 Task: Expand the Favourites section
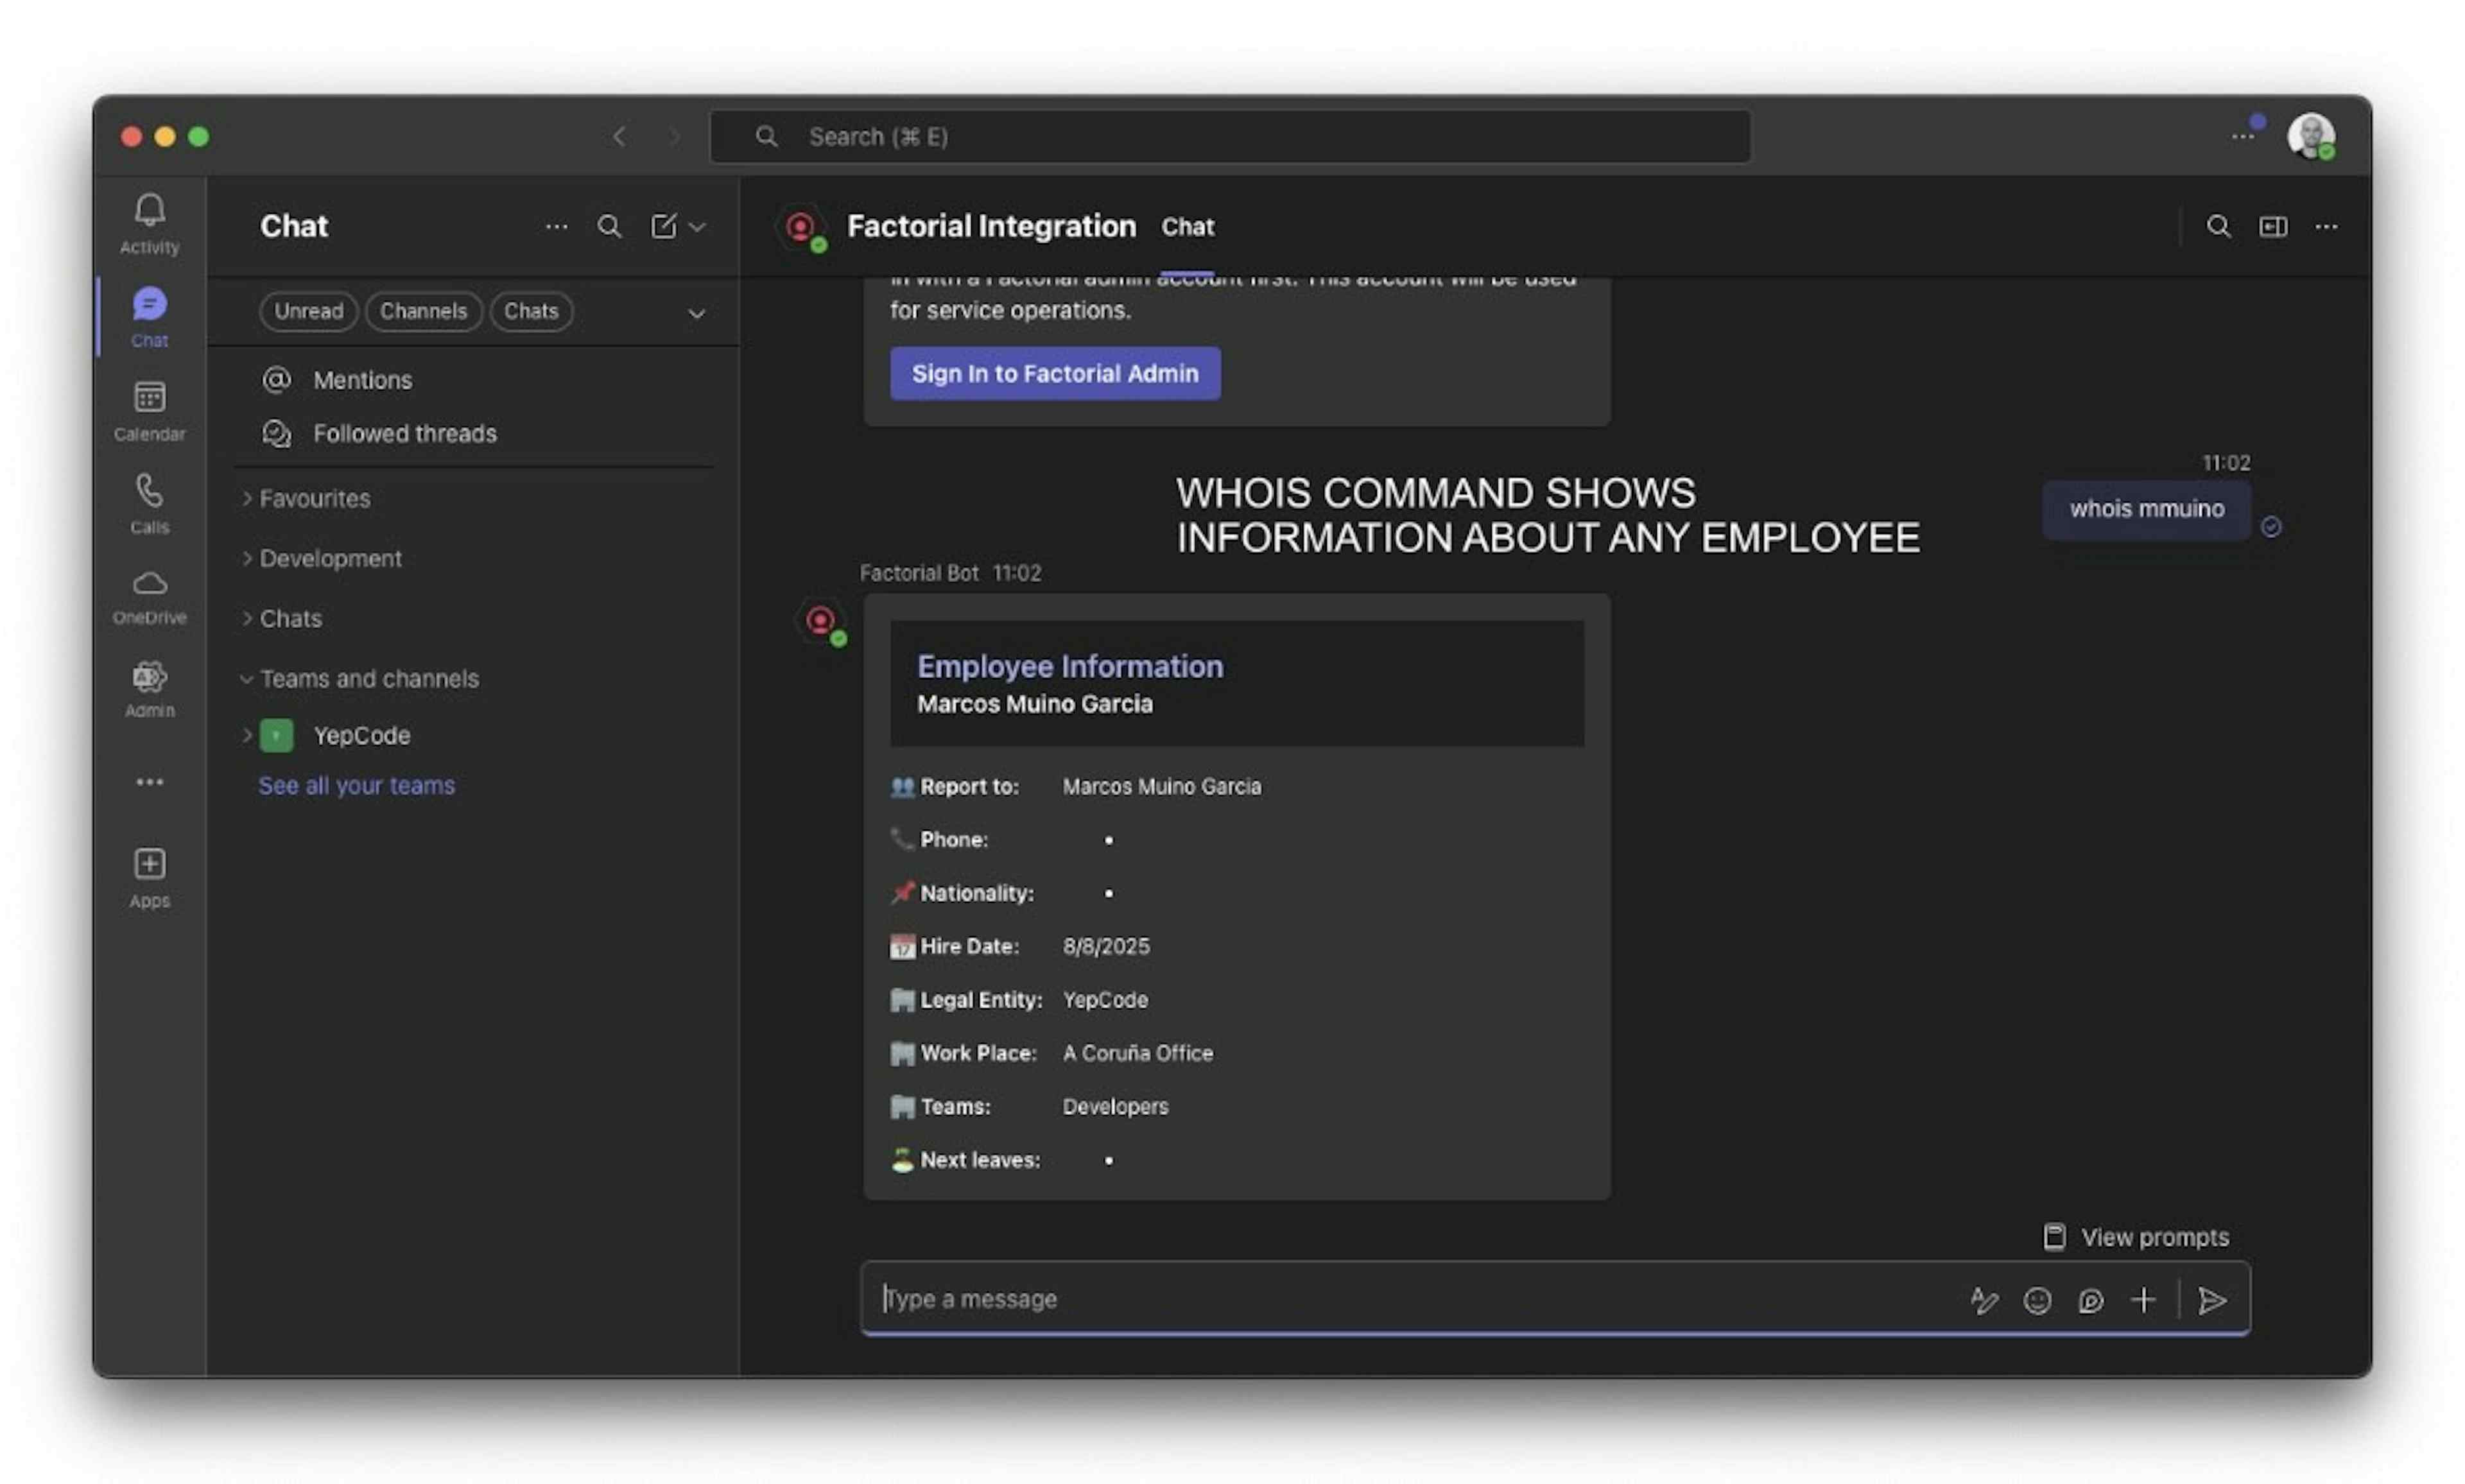(x=314, y=498)
